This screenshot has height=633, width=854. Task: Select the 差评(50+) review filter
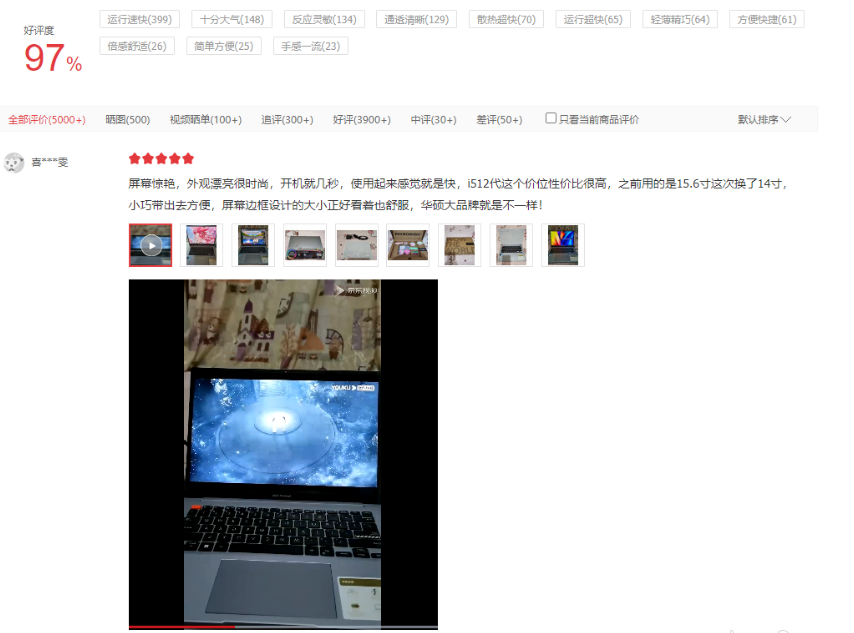pyautogui.click(x=499, y=118)
